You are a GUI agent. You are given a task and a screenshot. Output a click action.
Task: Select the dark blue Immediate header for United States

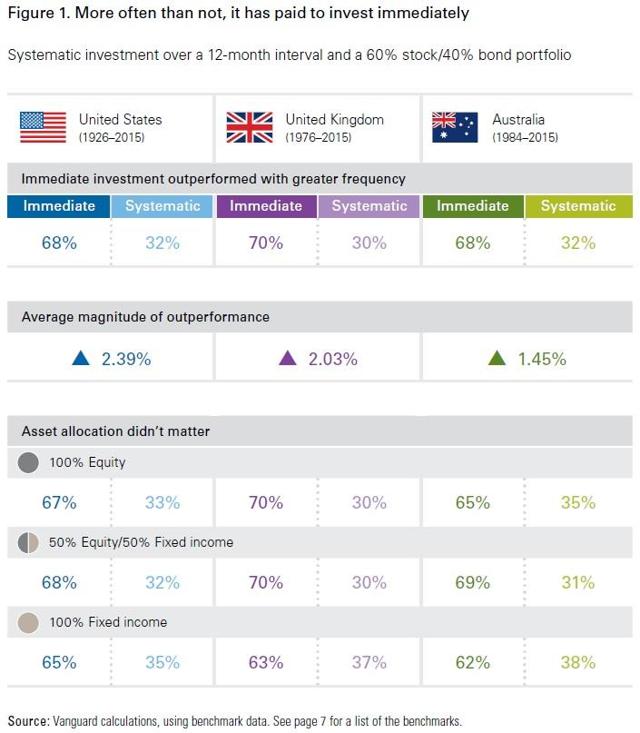[x=59, y=206]
